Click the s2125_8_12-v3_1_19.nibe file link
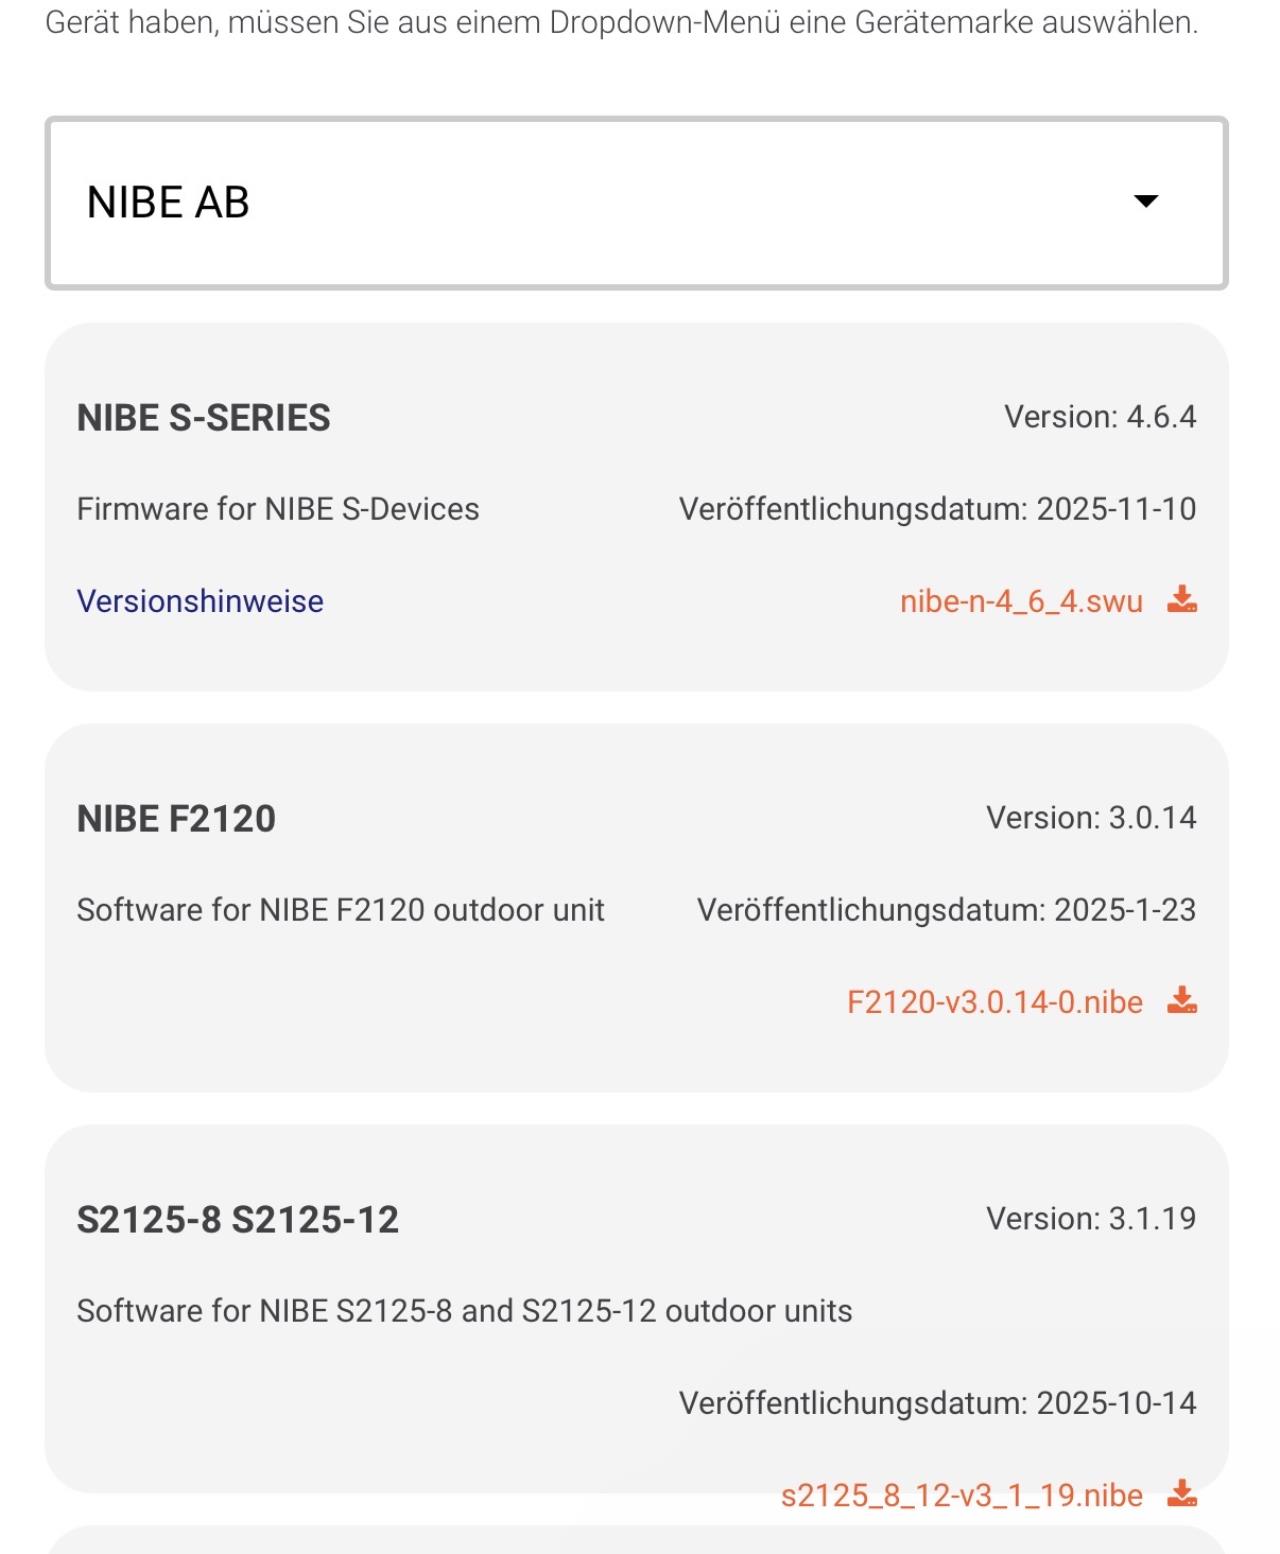 click(961, 1495)
